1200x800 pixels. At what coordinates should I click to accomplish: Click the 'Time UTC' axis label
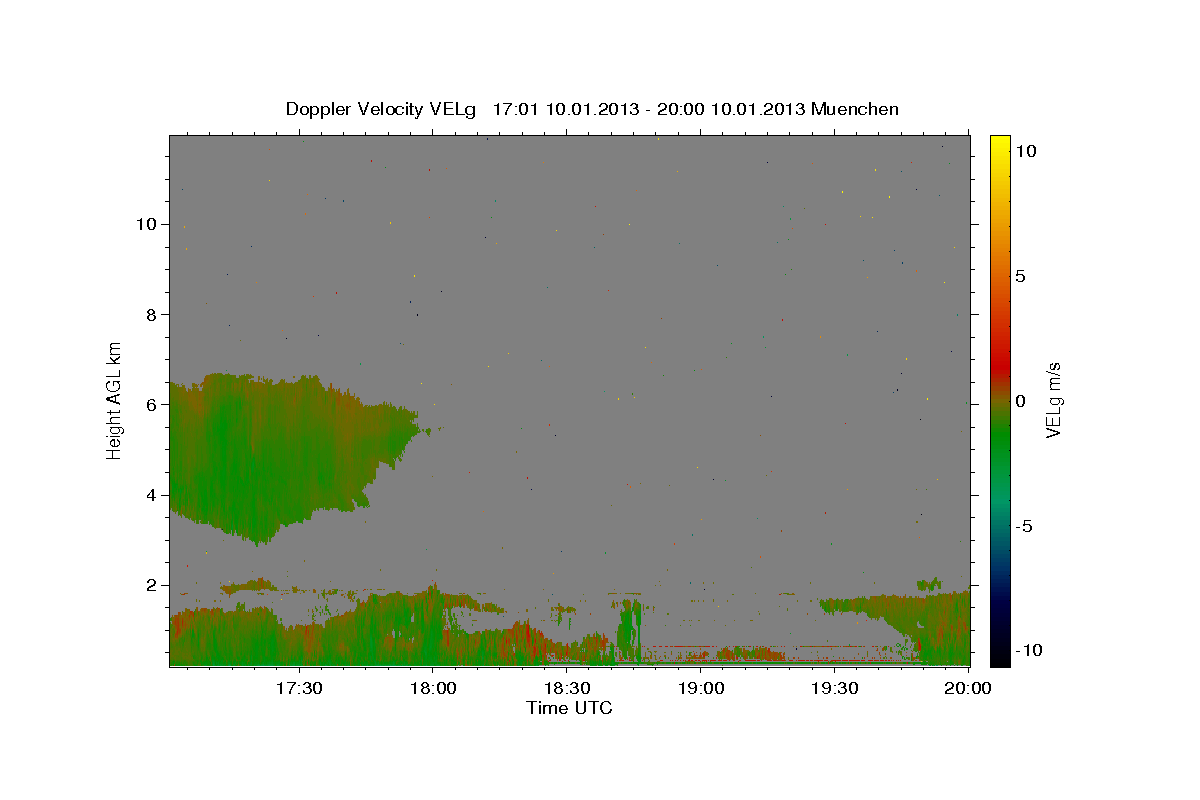[x=569, y=708]
